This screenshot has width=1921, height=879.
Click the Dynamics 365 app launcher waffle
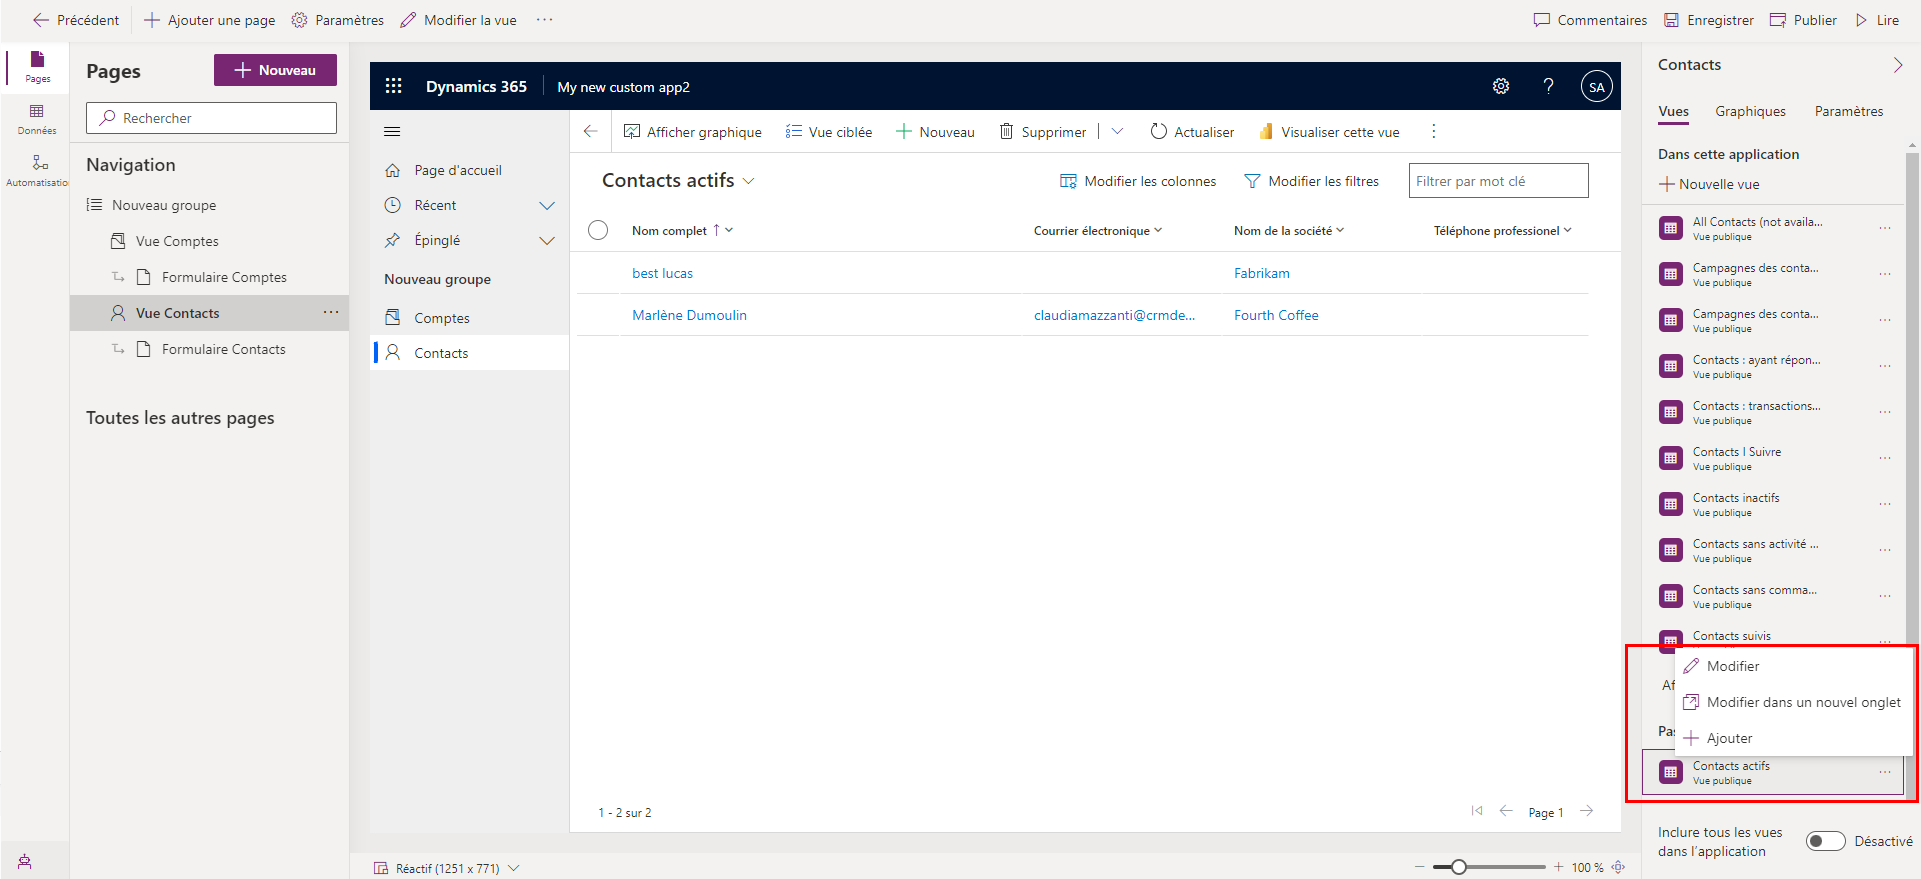tap(393, 86)
